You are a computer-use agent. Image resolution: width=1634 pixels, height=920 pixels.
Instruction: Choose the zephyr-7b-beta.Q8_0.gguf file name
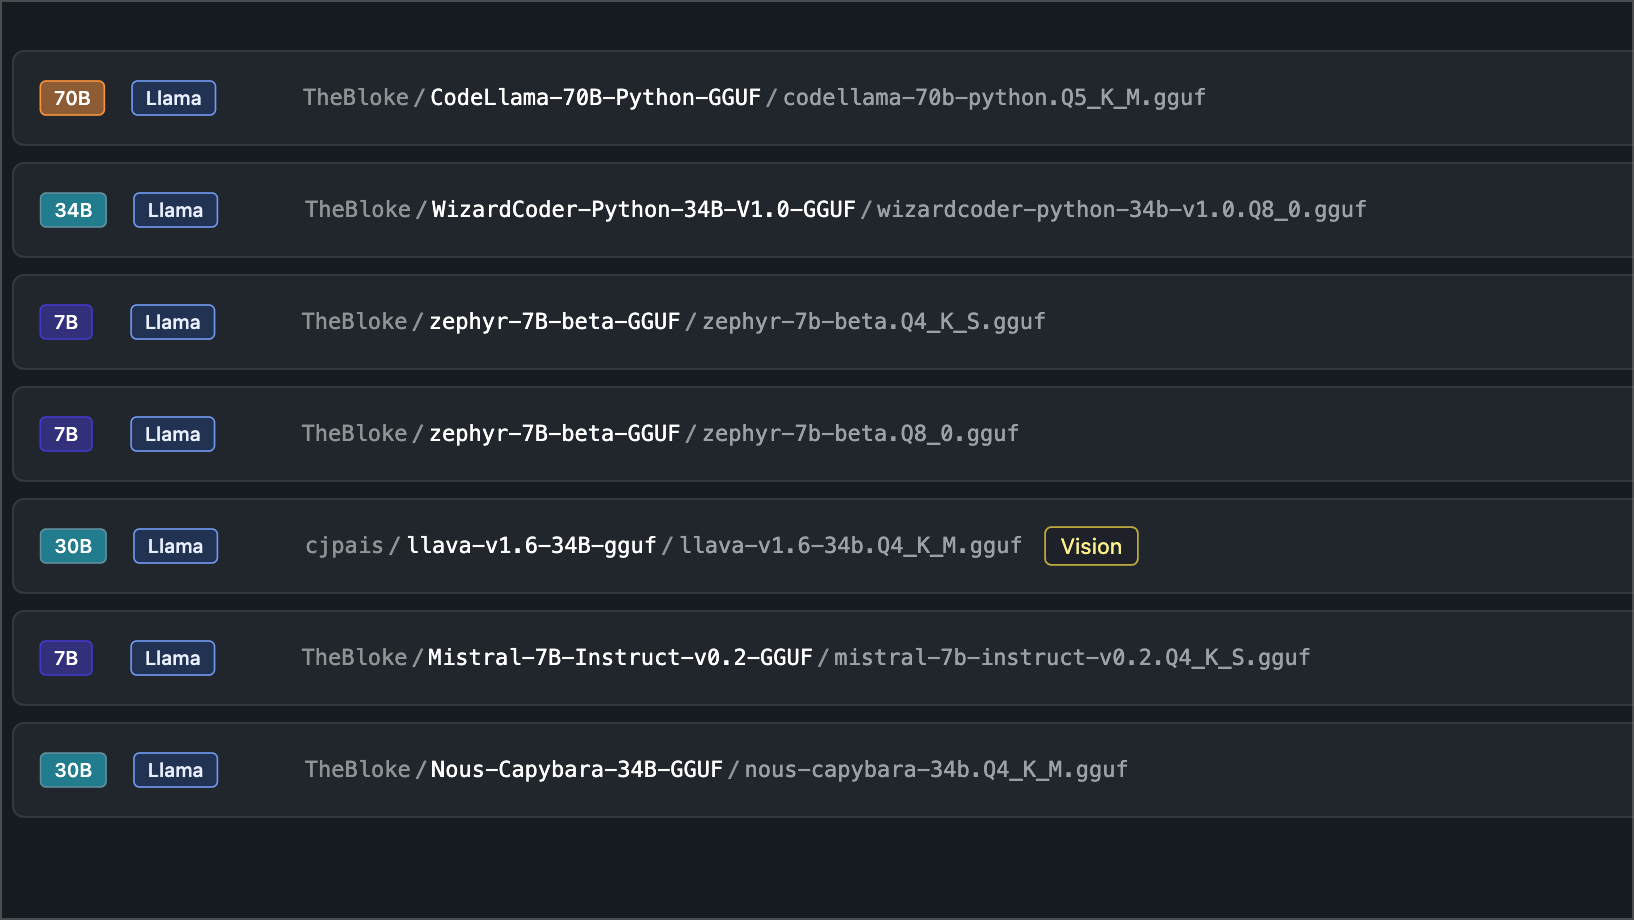click(860, 434)
